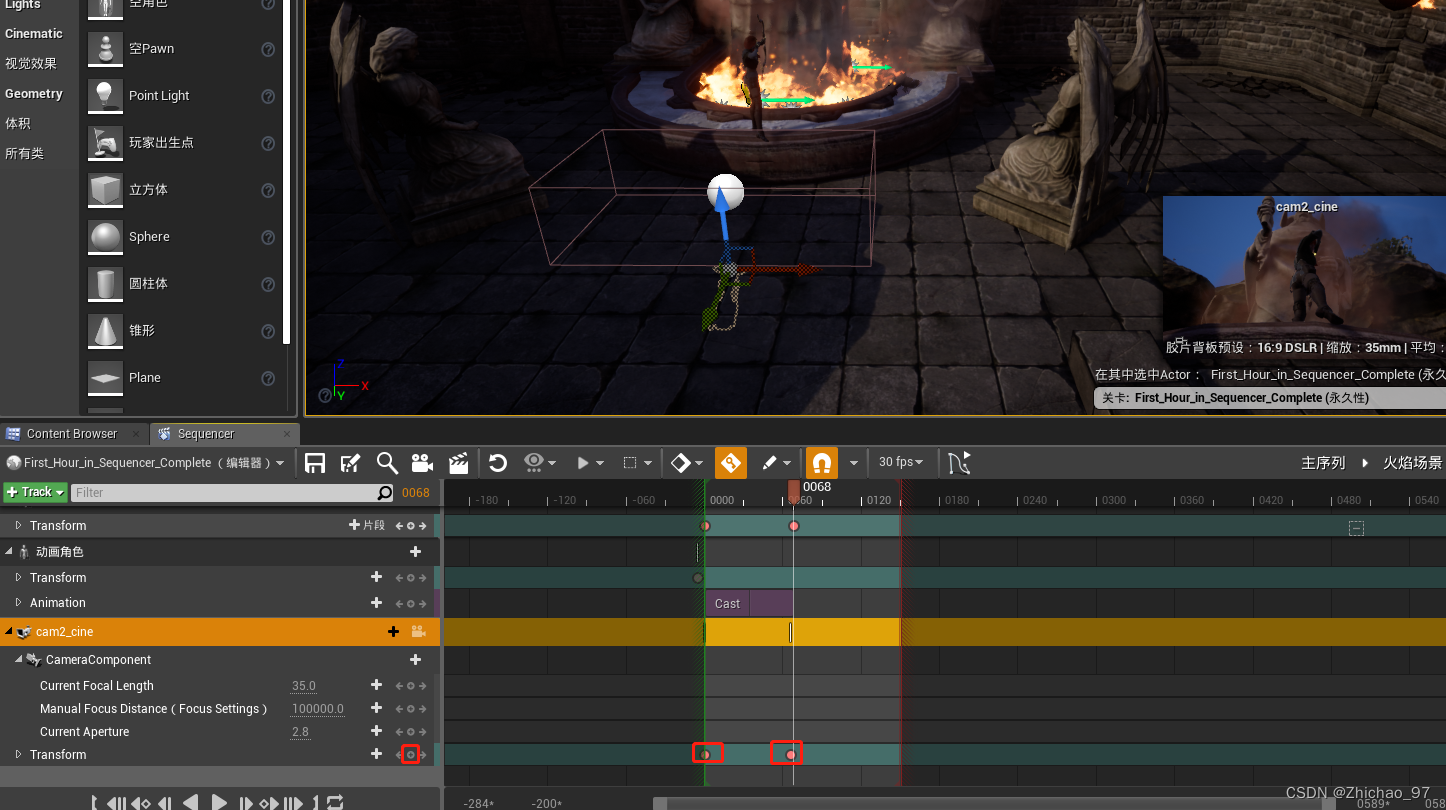The image size is (1446, 810).
Task: Click the camera icon on cam2_cine track
Action: (418, 631)
